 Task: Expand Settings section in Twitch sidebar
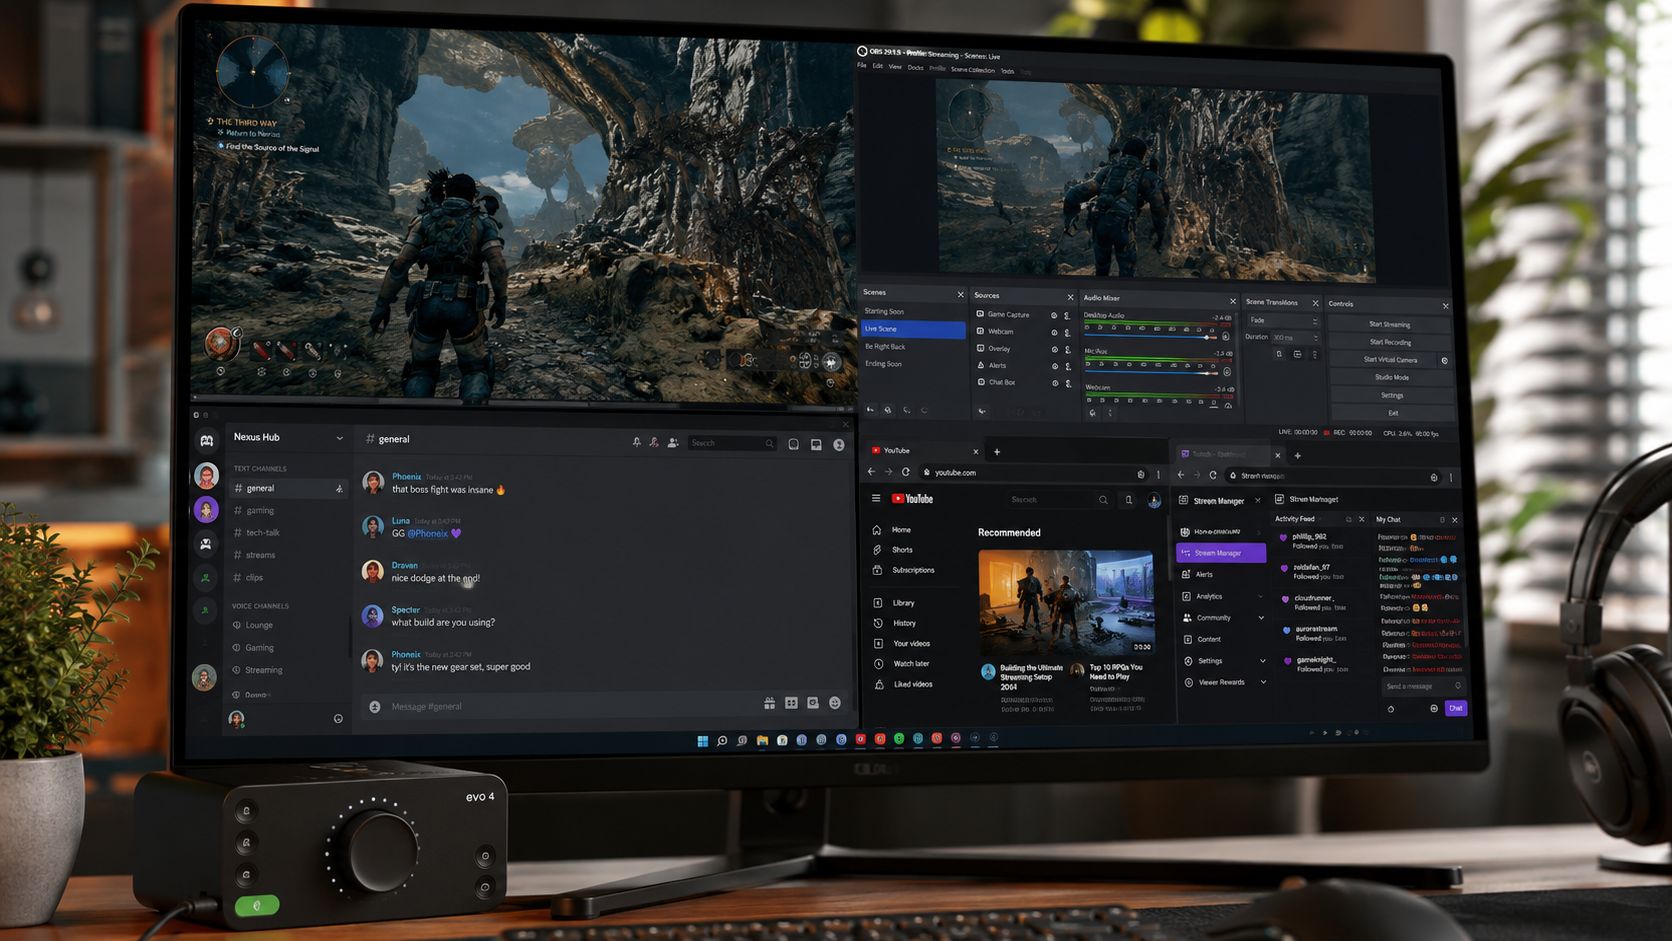pos(1262,661)
